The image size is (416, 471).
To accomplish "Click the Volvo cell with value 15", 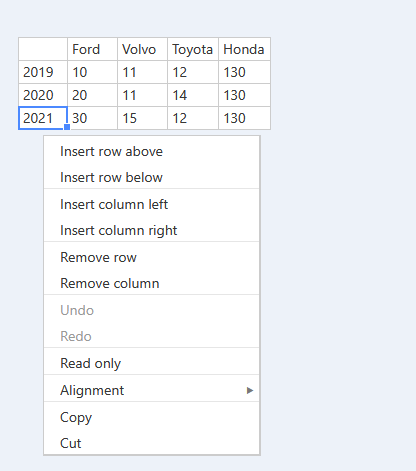I will (142, 118).
